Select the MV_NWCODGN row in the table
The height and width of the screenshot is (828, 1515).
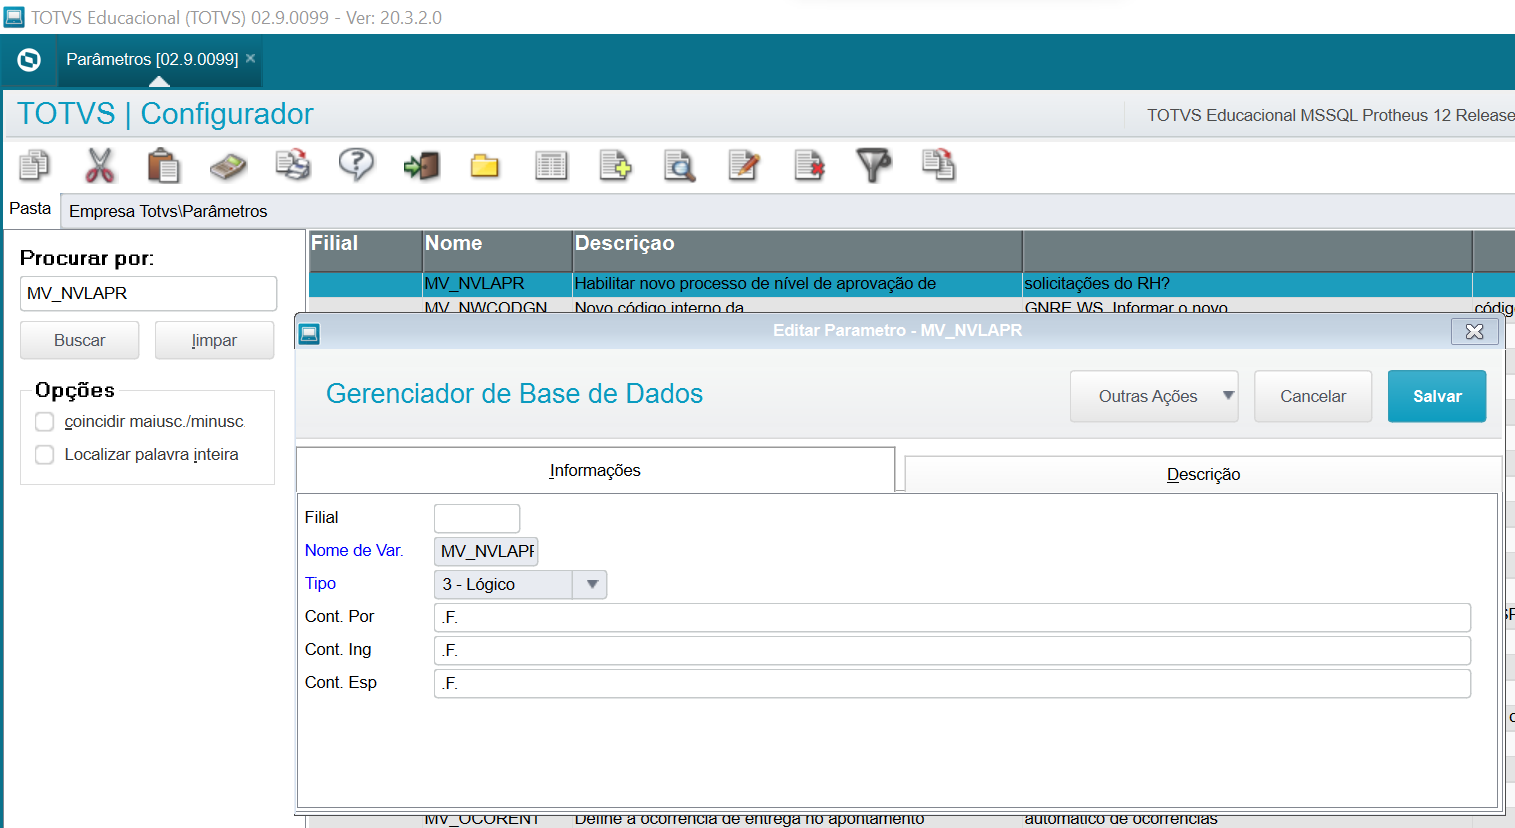click(910, 306)
